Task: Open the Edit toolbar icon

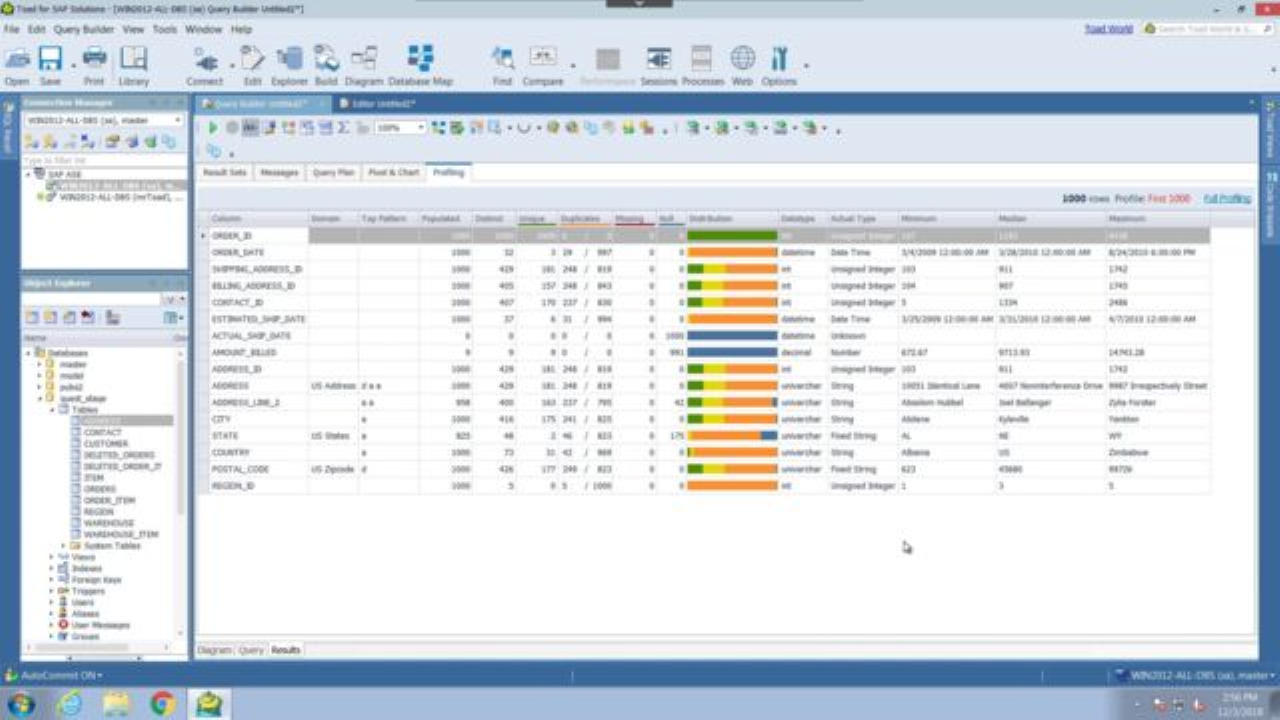Action: 252,59
